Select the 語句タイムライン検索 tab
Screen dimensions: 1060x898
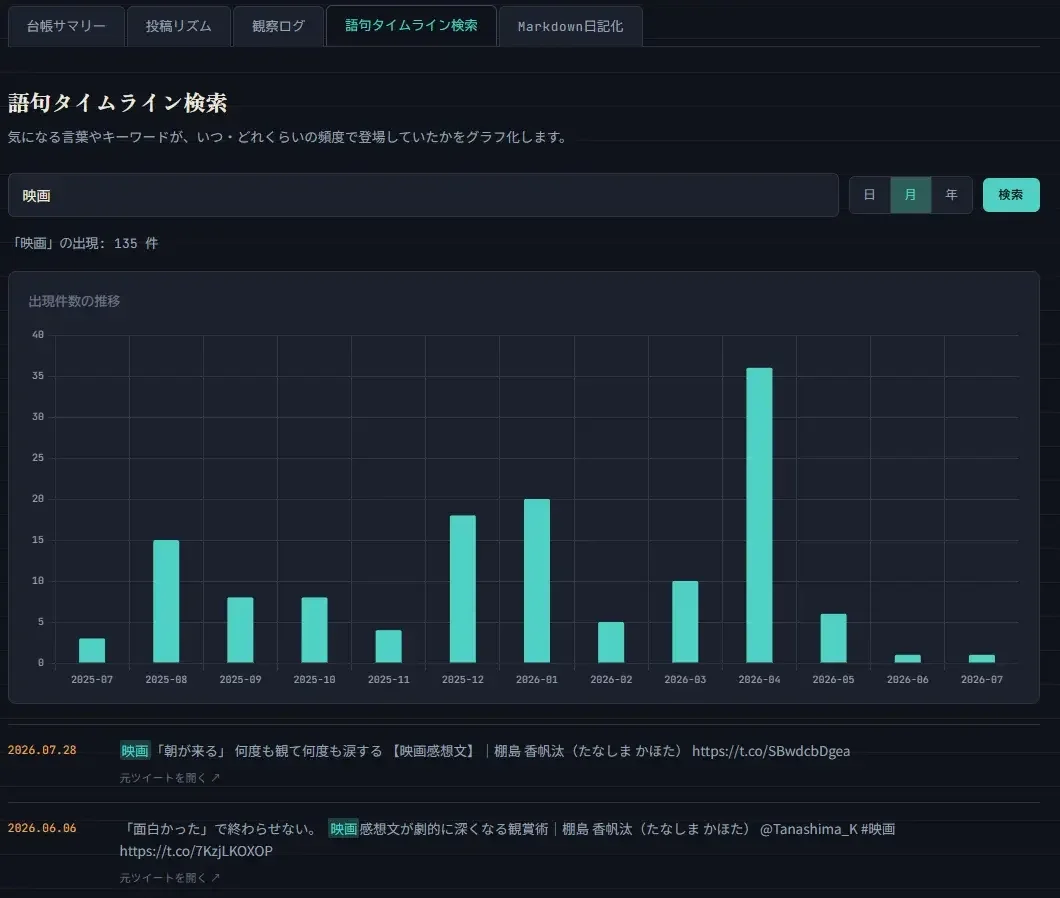coord(411,26)
